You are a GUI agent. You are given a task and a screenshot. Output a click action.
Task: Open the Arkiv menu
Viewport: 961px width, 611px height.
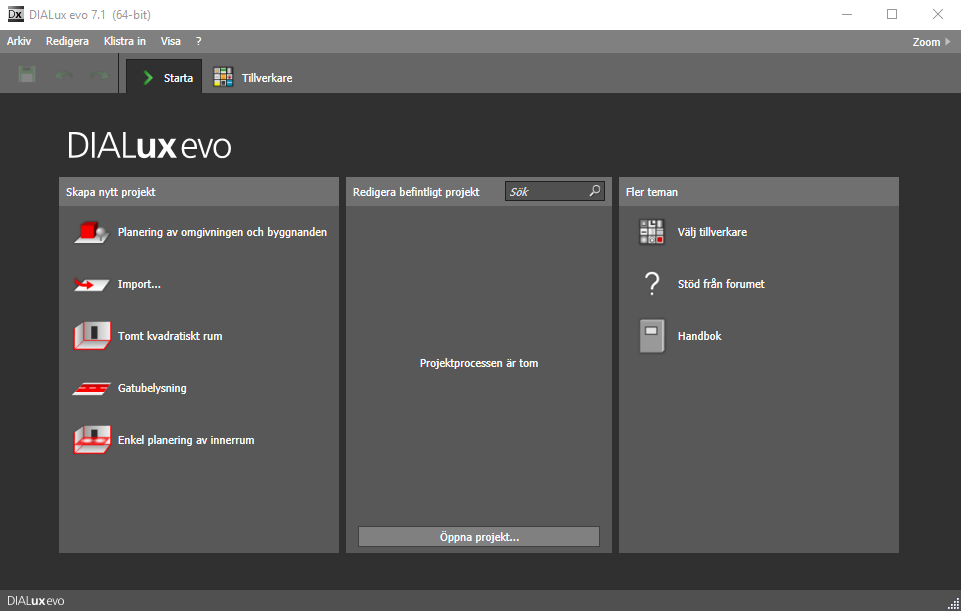[x=19, y=41]
